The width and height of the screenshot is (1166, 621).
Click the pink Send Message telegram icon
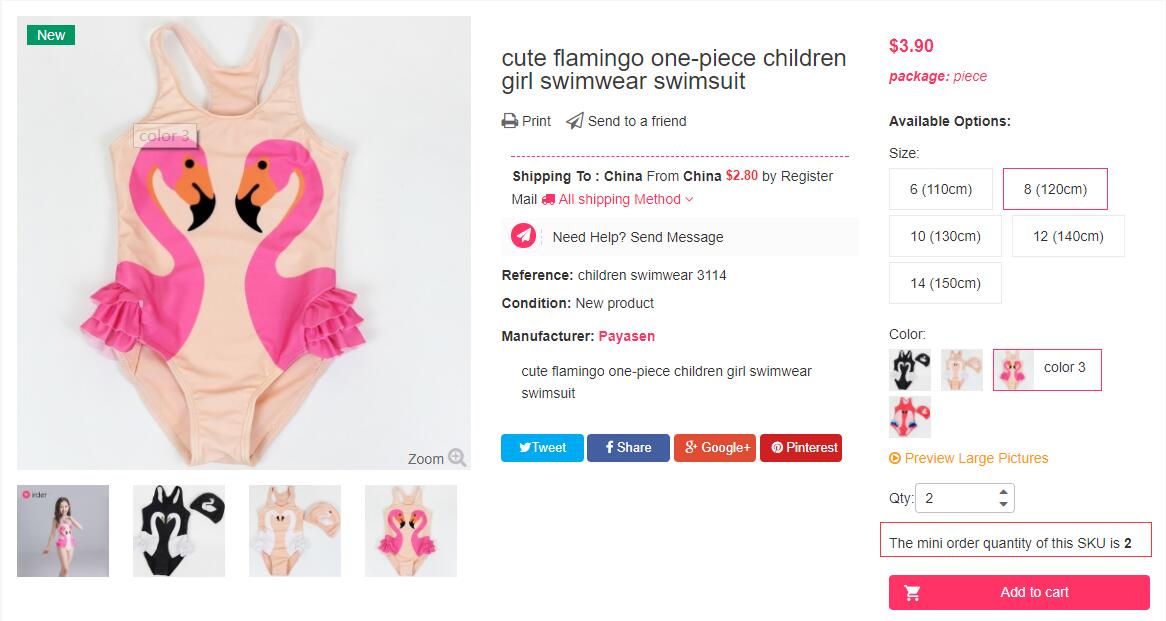523,236
